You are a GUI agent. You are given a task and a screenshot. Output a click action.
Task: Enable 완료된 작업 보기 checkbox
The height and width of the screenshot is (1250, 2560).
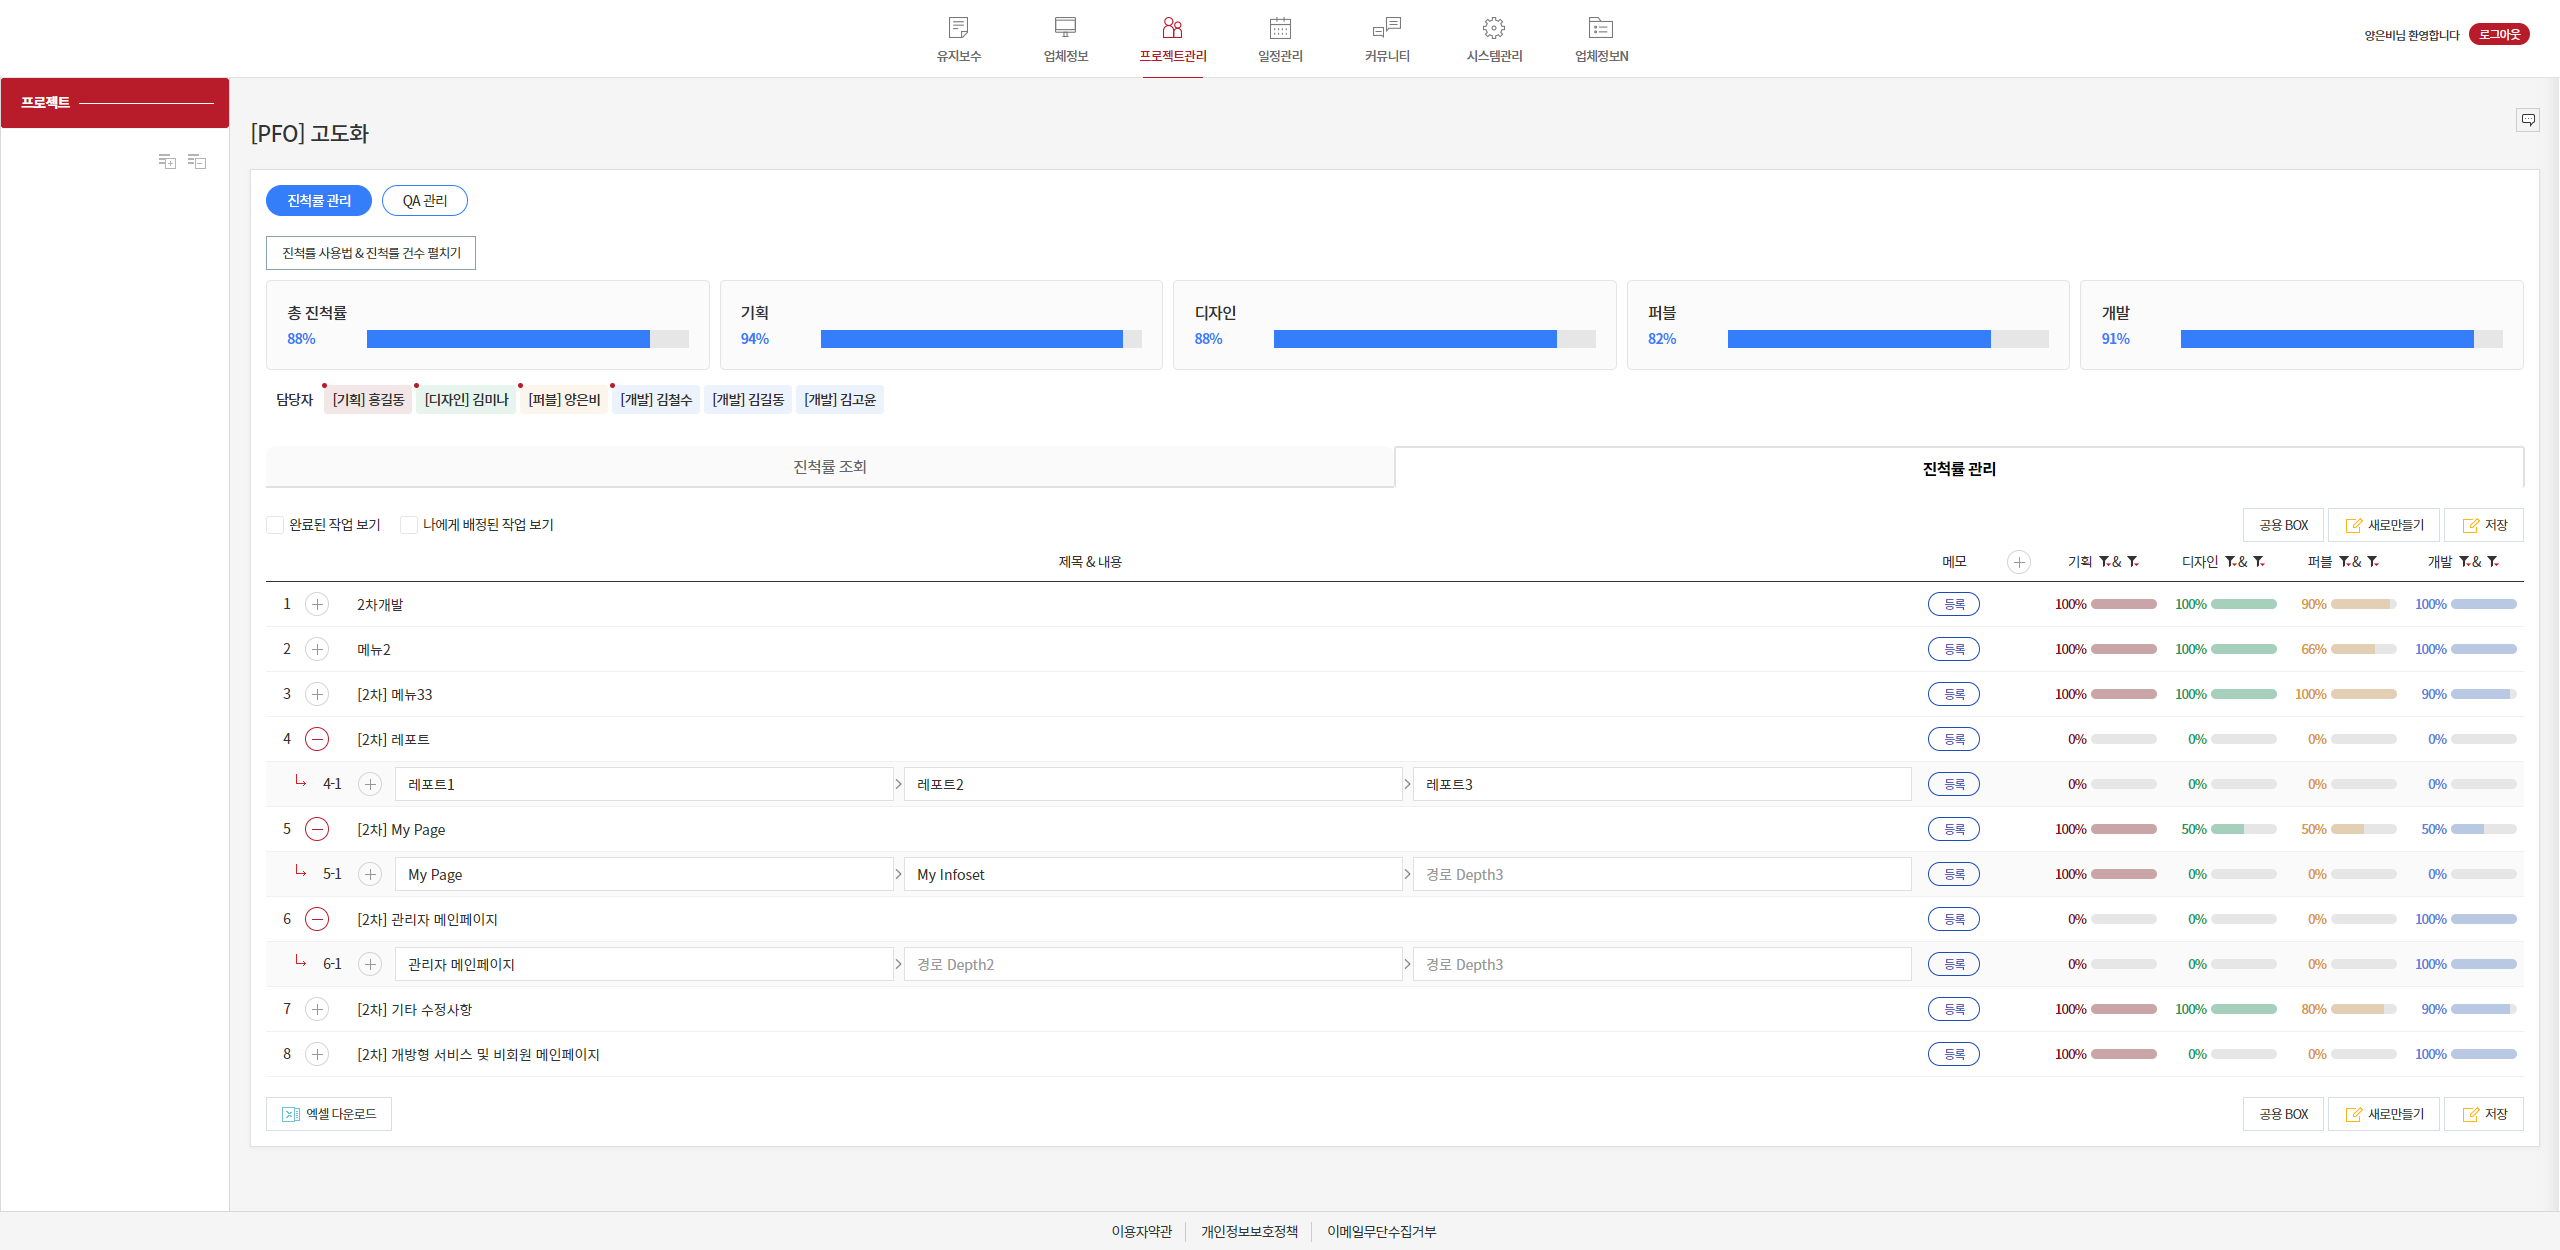275,525
